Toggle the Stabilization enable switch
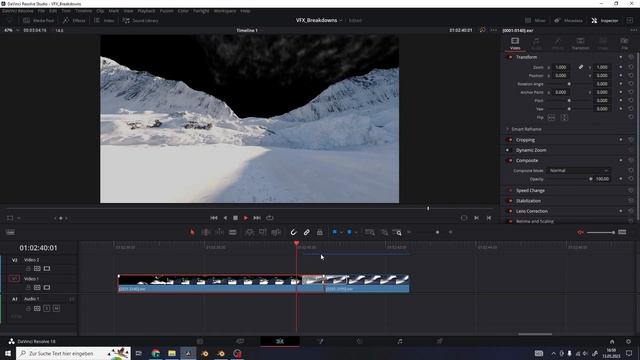Screen dimensions: 640x360 510,201
